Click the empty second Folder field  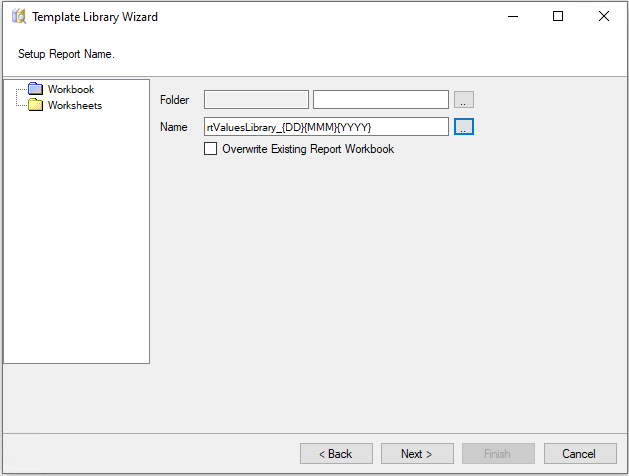[x=381, y=99]
